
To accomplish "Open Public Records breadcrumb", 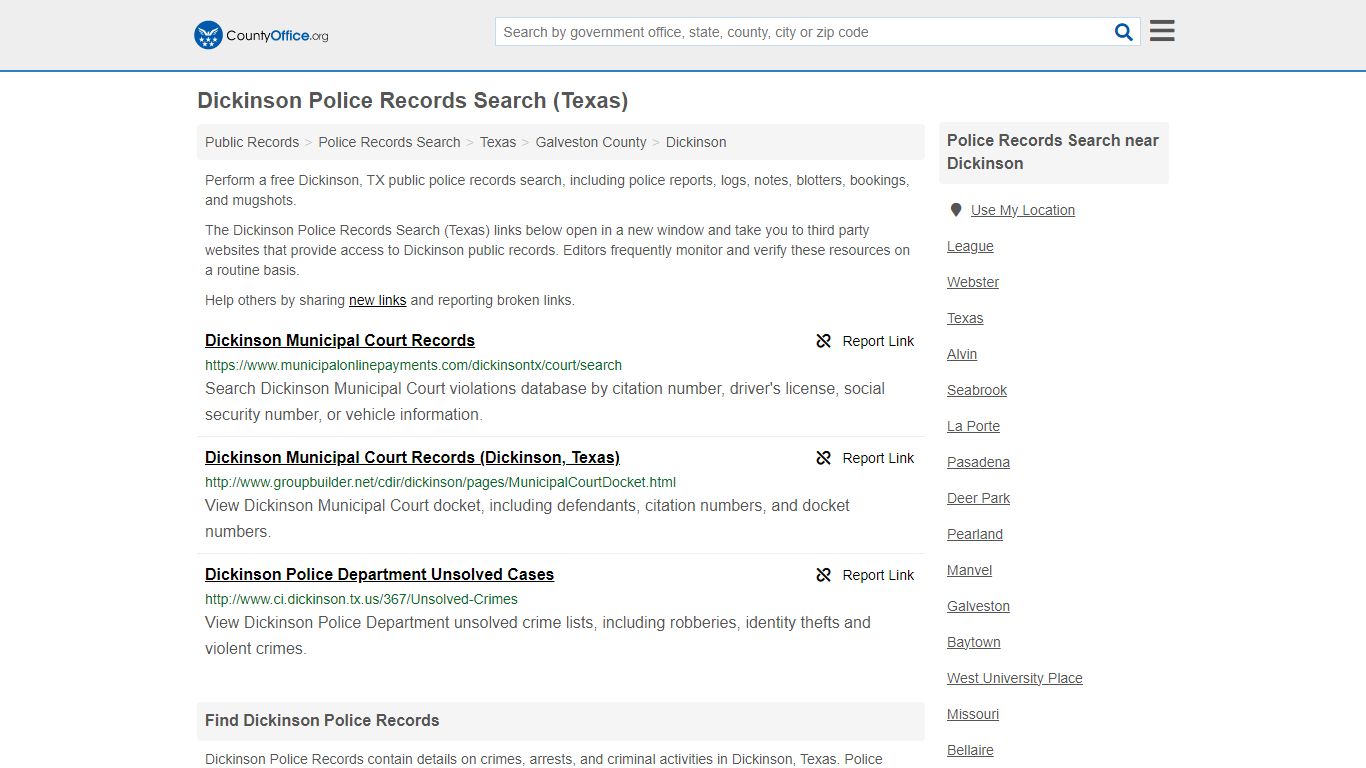I will point(252,142).
